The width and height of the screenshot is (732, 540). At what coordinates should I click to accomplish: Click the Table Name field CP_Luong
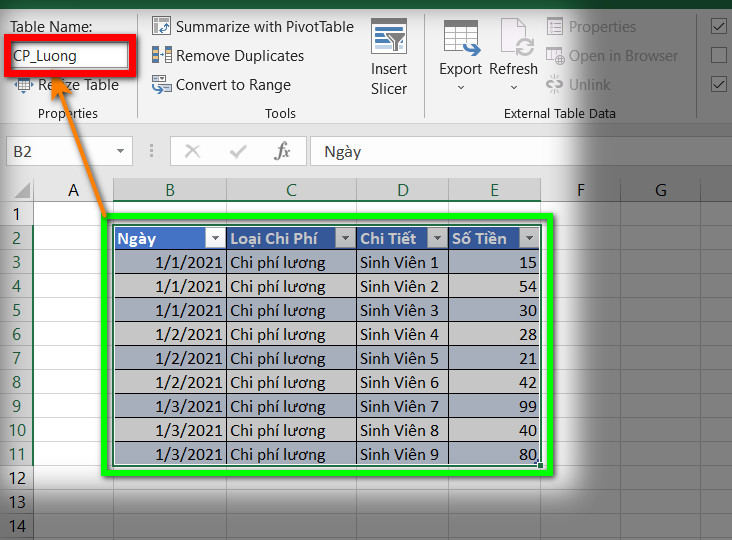pyautogui.click(x=70, y=56)
